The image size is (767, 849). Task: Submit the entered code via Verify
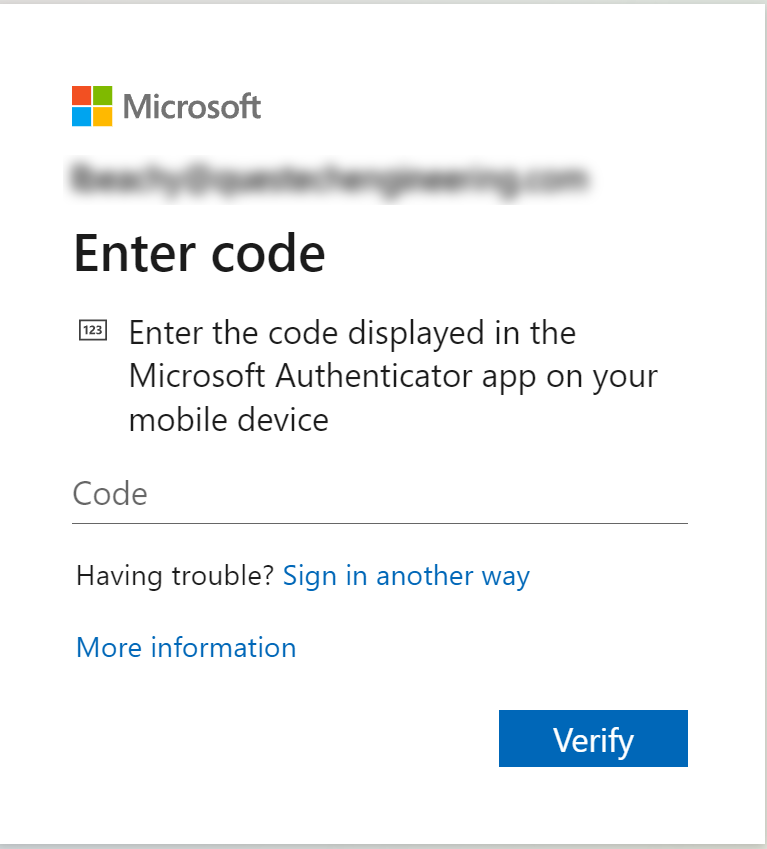pos(593,738)
